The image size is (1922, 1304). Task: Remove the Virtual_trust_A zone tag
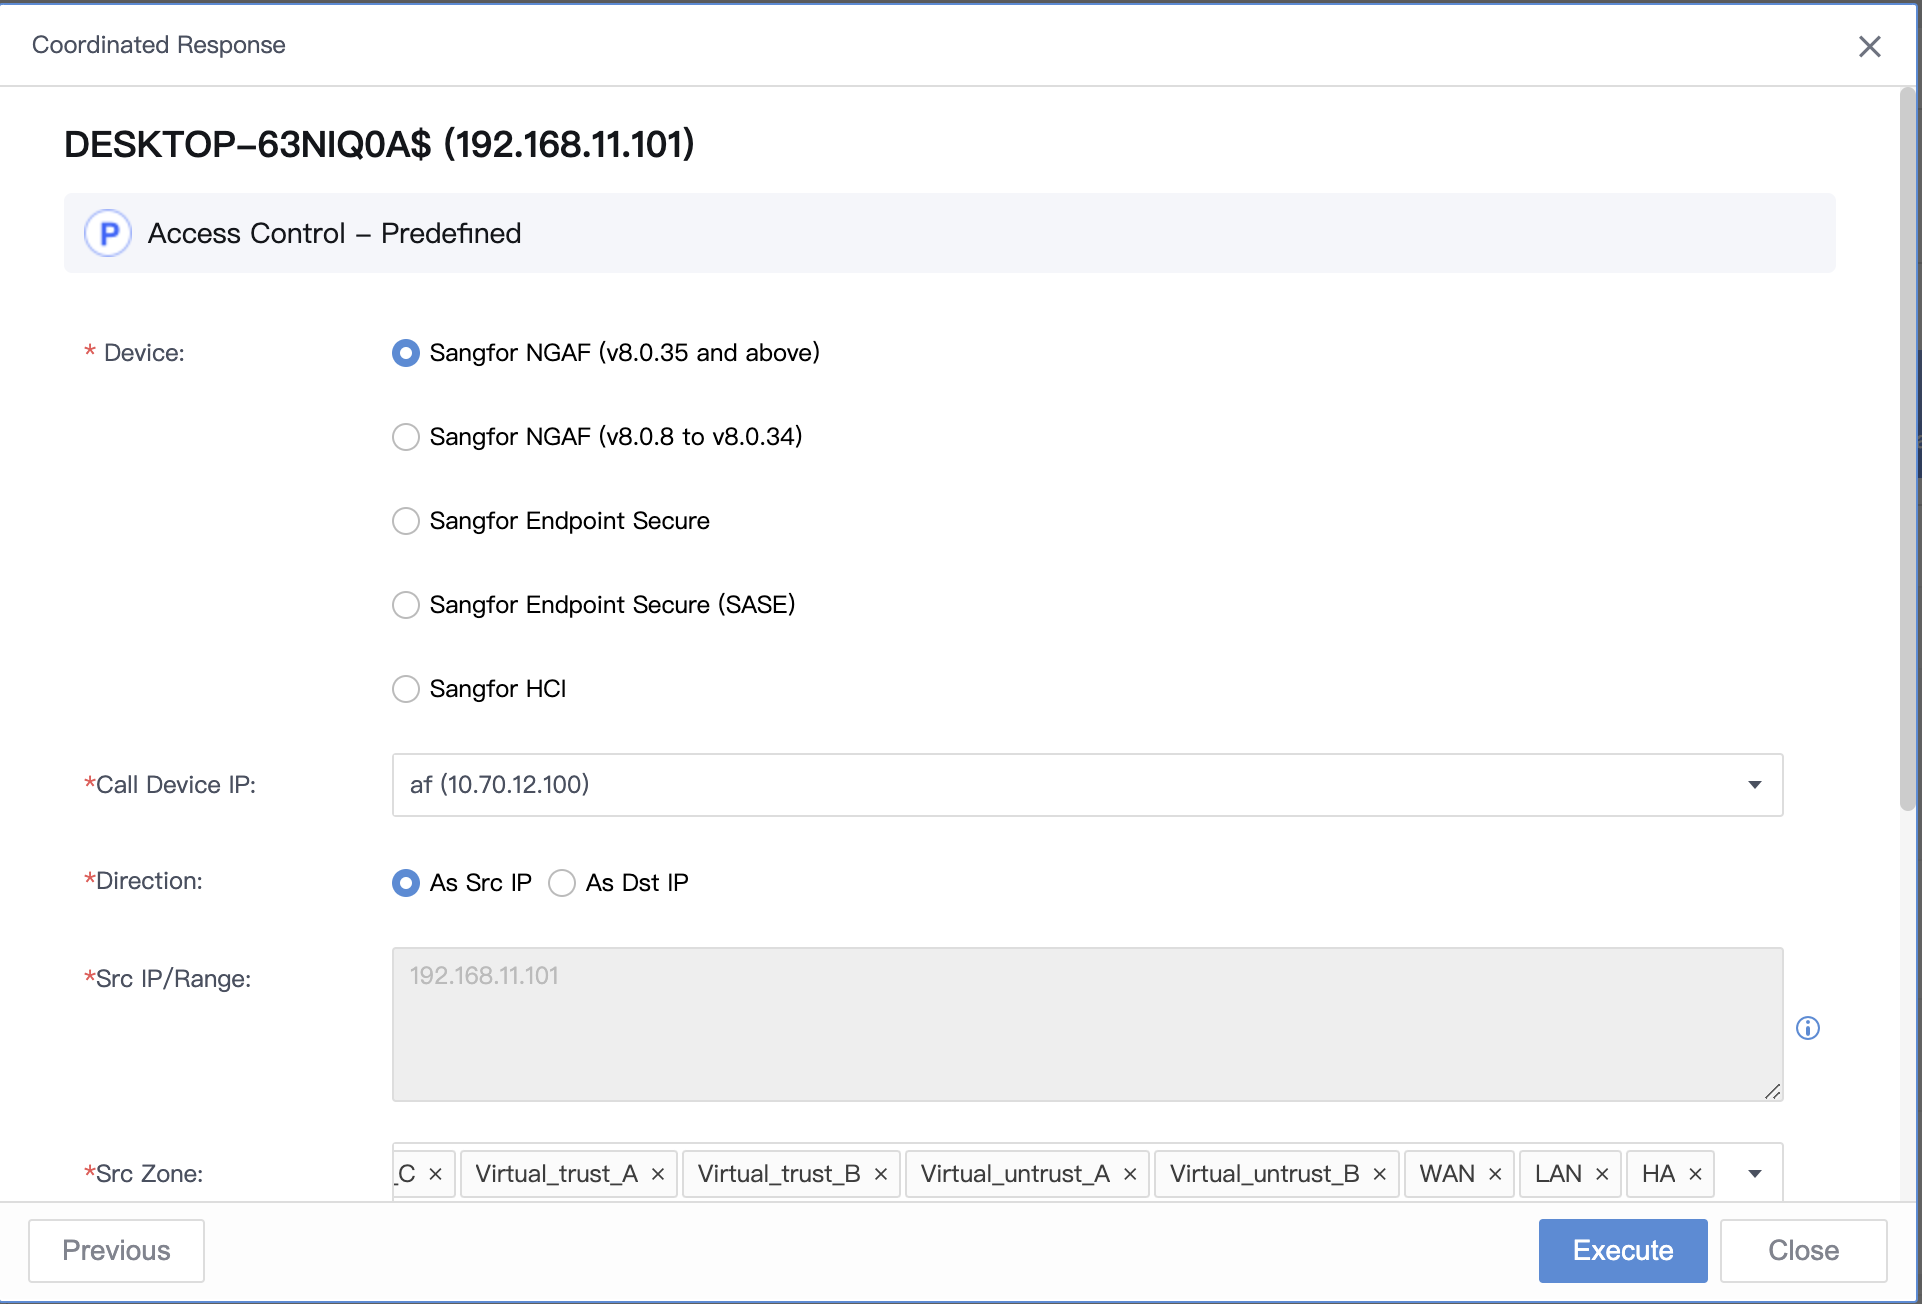pyautogui.click(x=658, y=1174)
